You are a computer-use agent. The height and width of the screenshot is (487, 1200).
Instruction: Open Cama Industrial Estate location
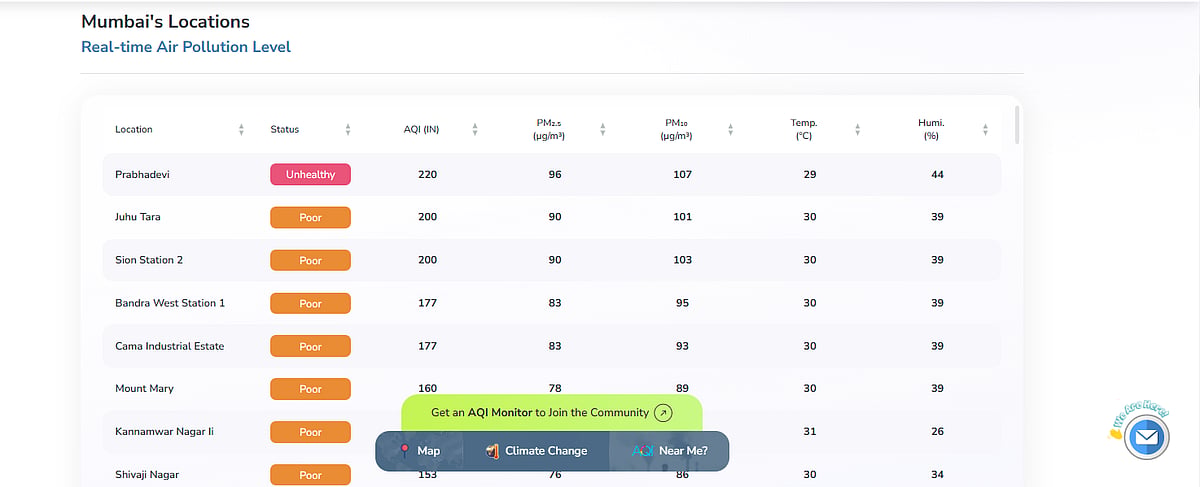(x=170, y=346)
